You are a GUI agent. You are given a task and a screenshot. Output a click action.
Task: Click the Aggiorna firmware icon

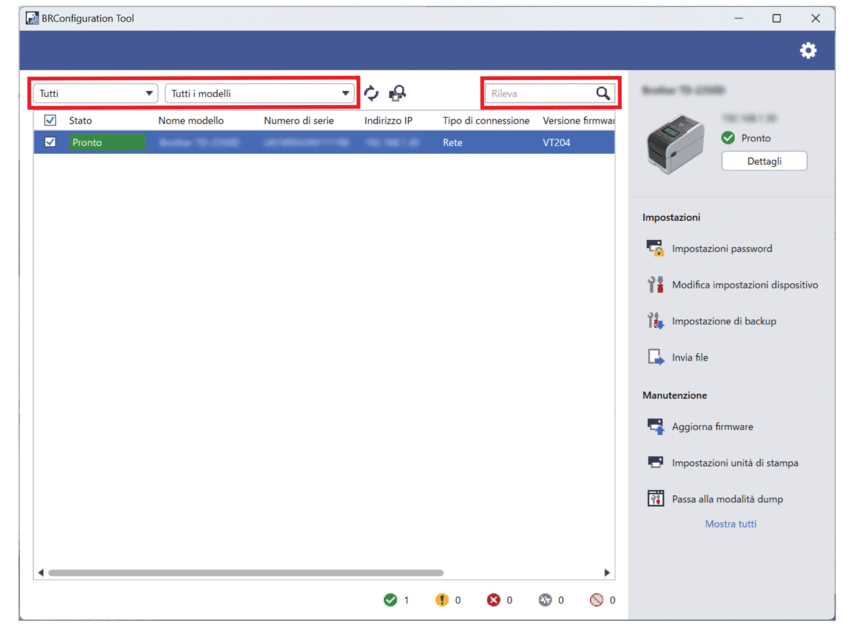click(655, 426)
